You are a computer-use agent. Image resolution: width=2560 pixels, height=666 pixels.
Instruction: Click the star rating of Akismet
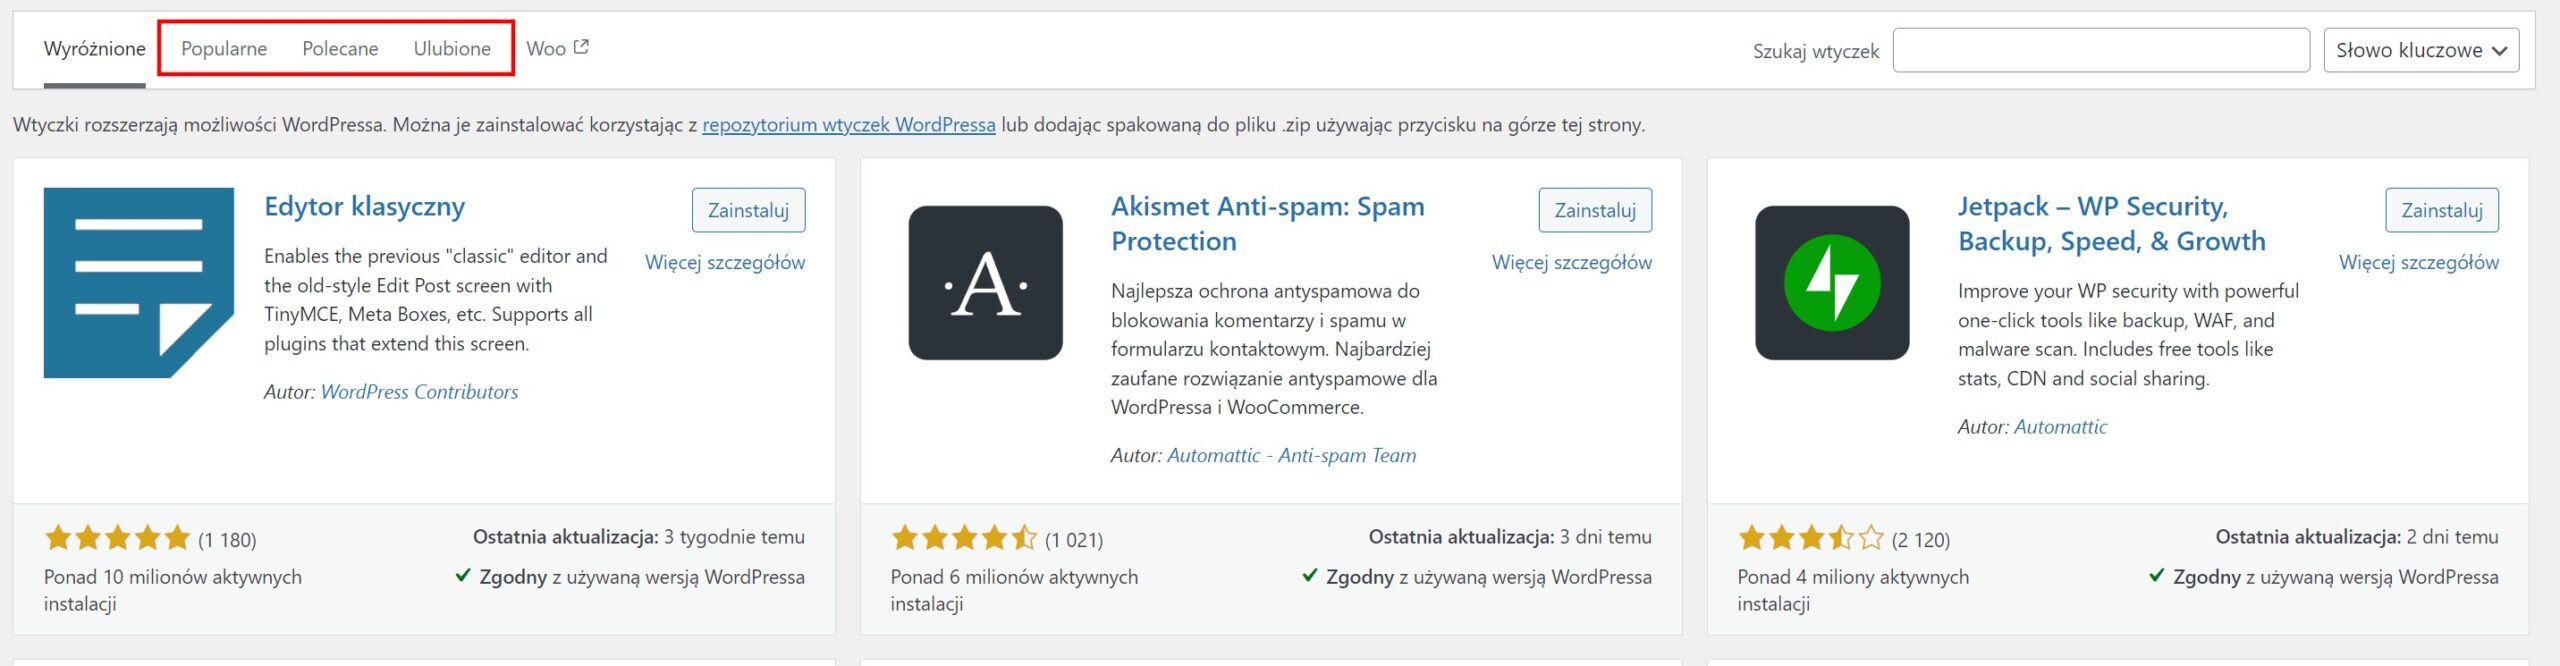click(964, 538)
